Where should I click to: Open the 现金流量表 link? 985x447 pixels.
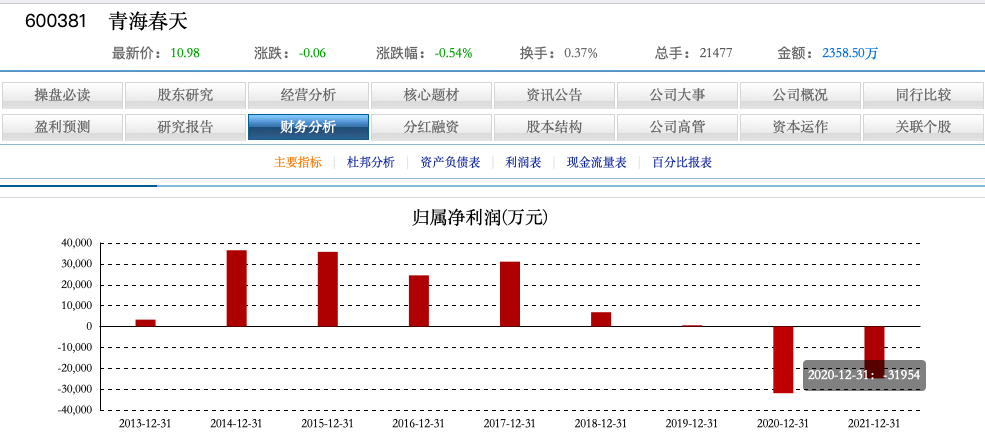click(x=596, y=163)
